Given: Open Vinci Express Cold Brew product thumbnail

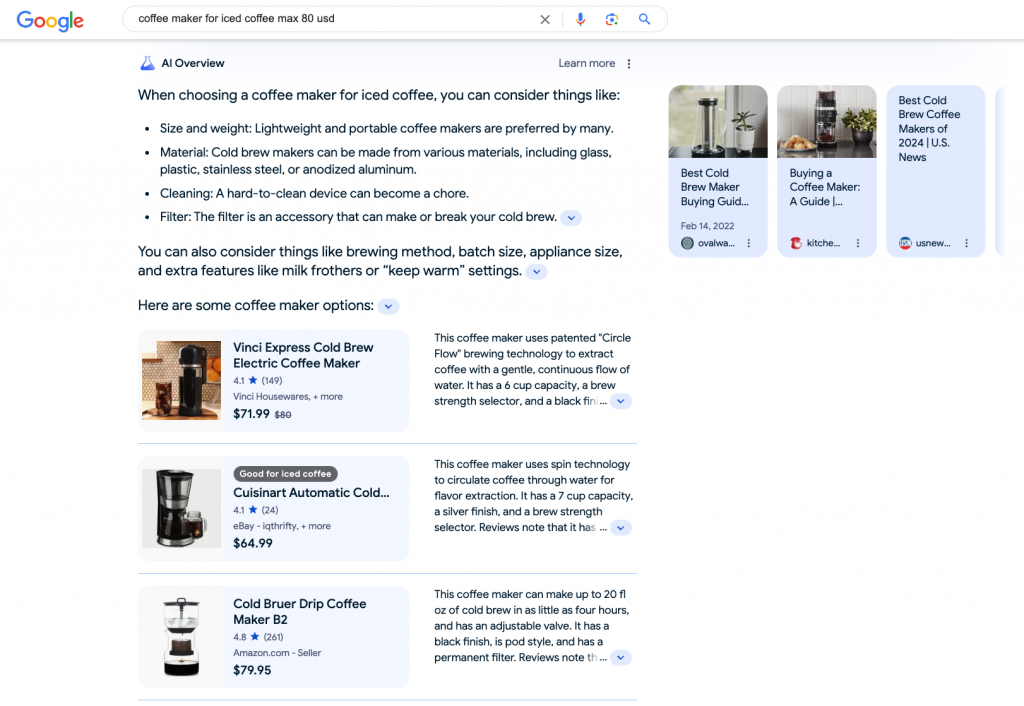Looking at the screenshot, I should point(182,380).
